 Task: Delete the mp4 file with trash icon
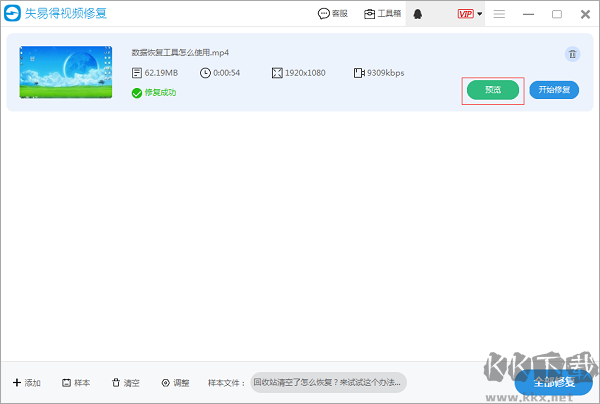[572, 54]
